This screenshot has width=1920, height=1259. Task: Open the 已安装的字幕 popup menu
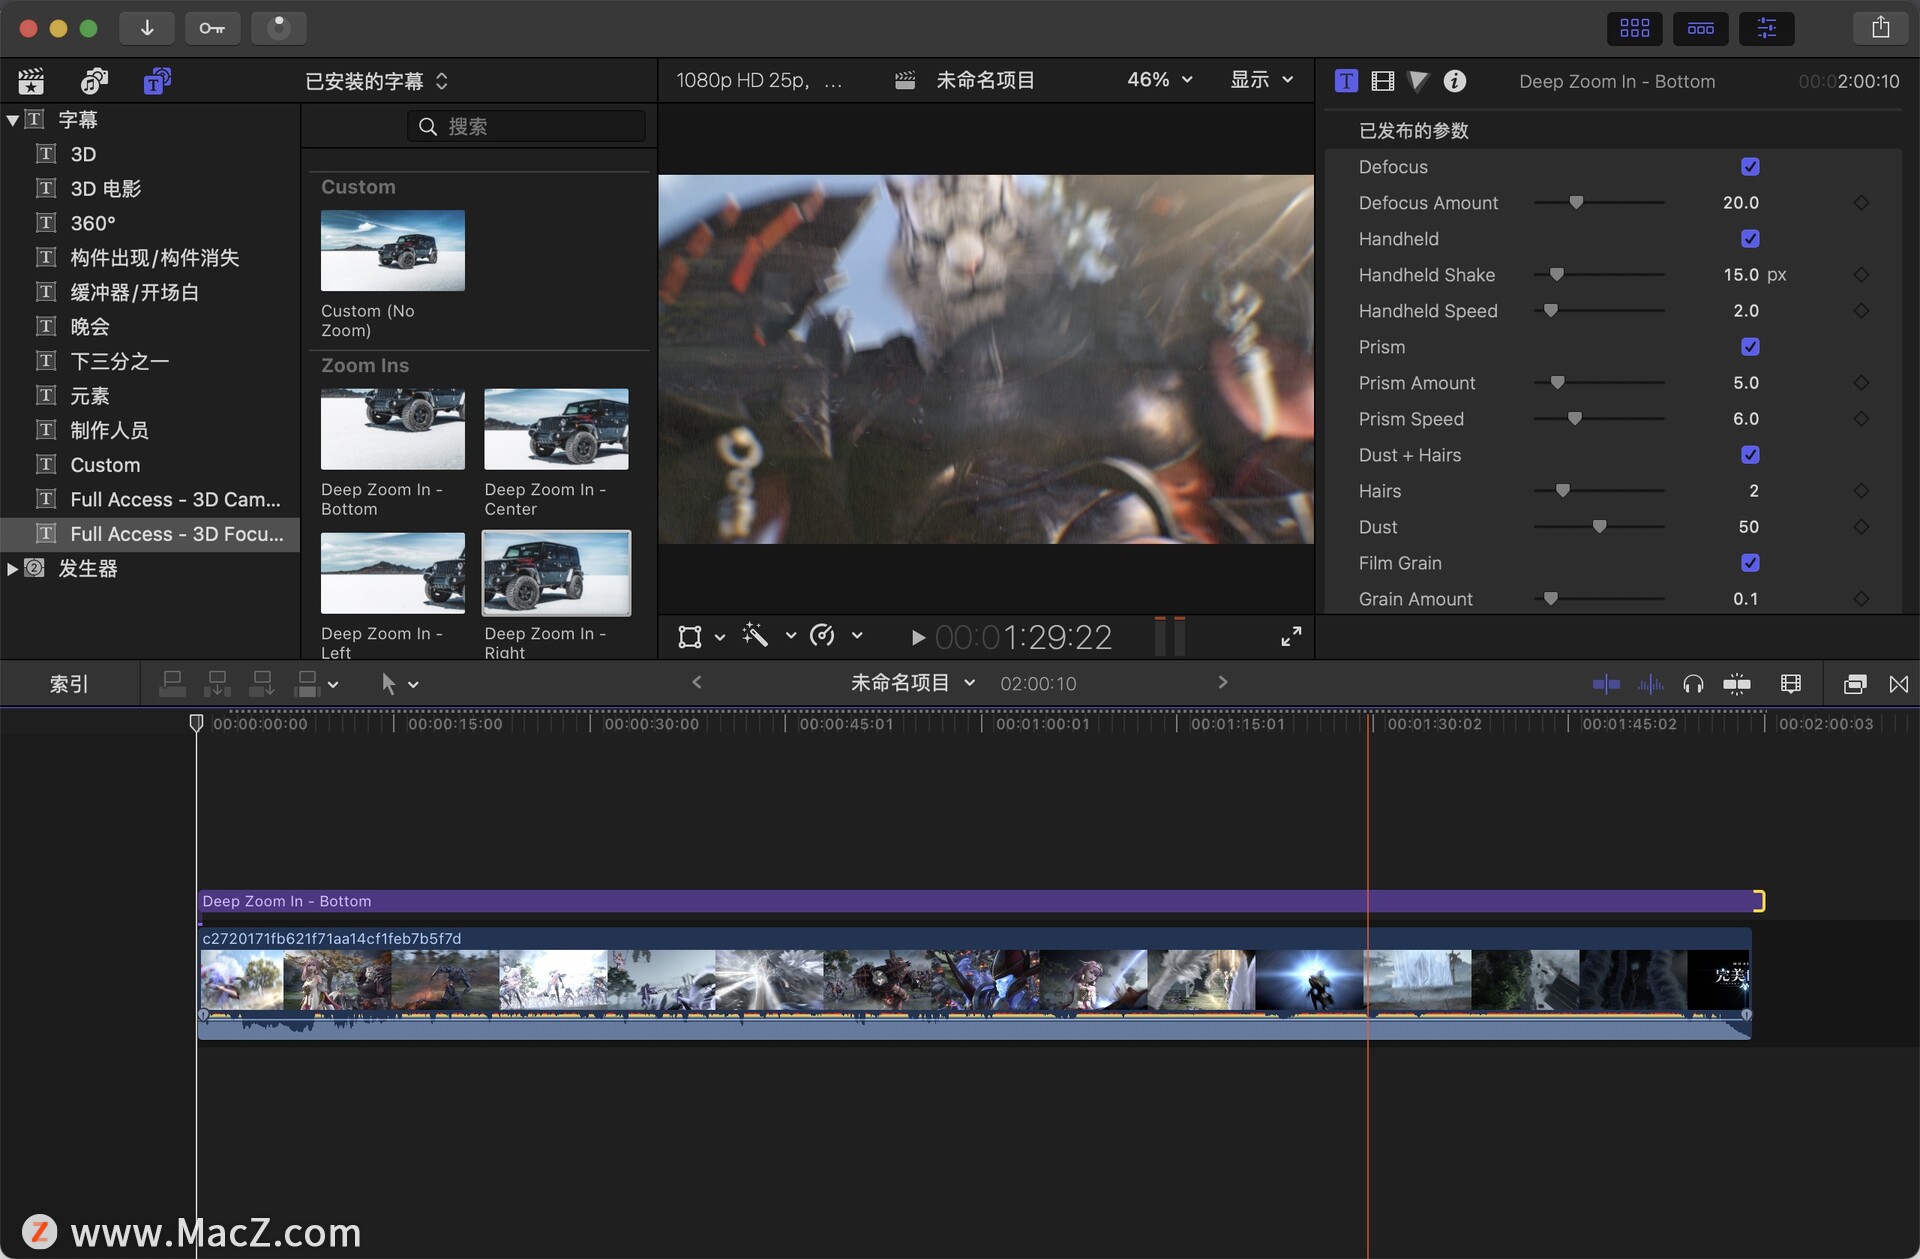tap(376, 81)
